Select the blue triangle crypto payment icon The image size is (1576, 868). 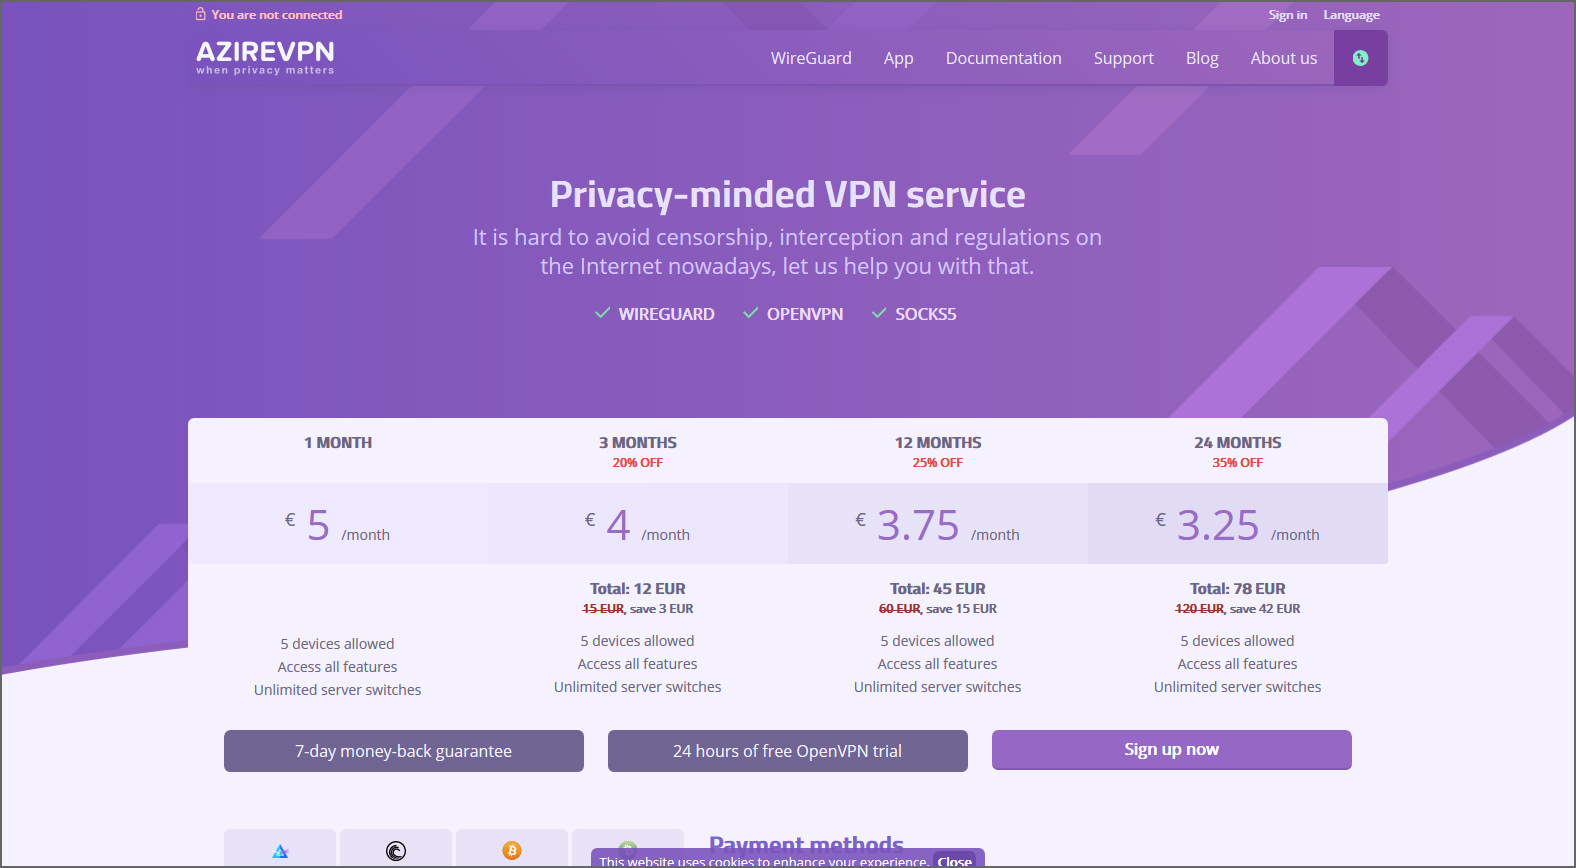[280, 851]
